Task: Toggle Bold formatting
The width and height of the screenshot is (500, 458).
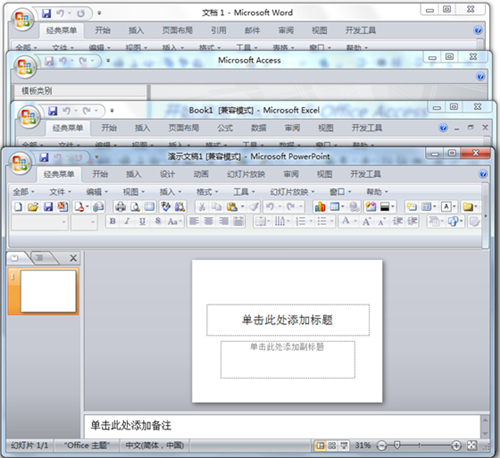Action: point(113,221)
